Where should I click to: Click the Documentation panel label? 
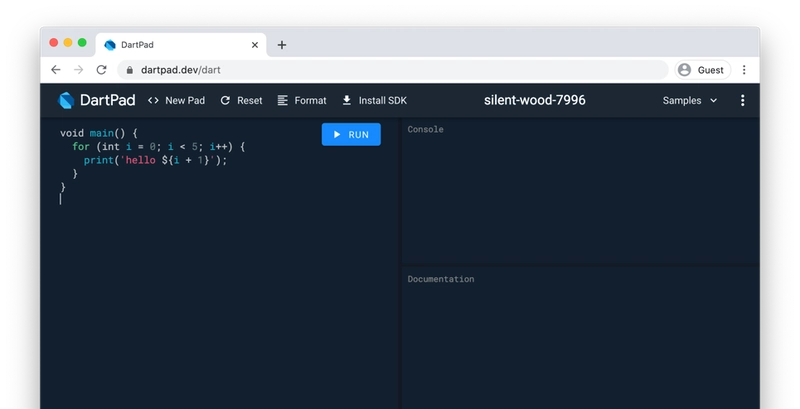(441, 279)
